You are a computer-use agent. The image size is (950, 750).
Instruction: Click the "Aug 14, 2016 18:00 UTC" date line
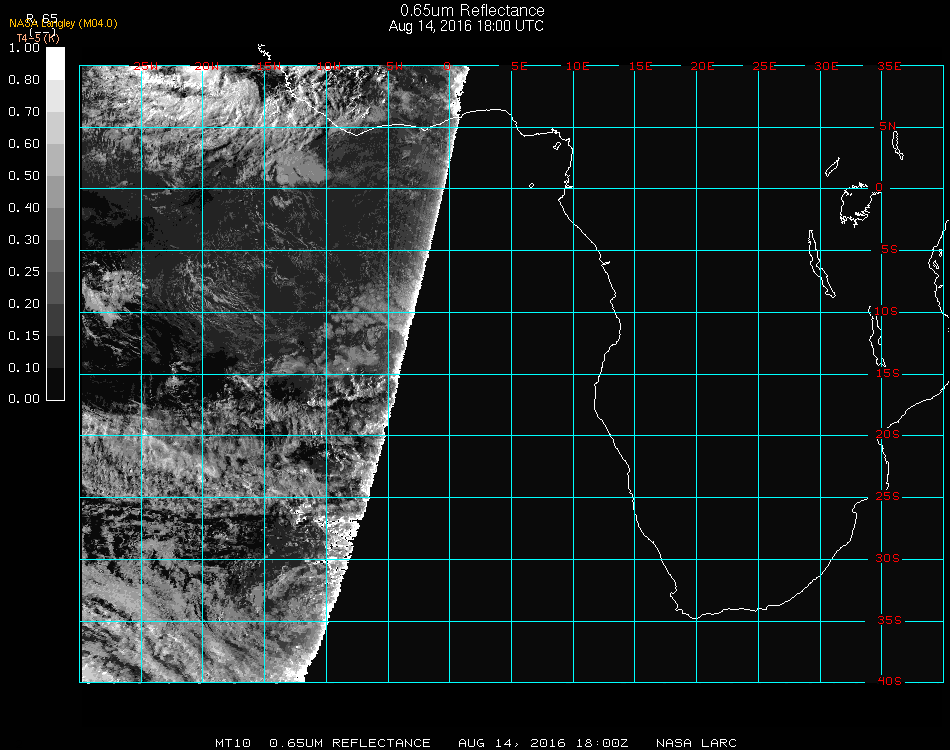click(x=466, y=26)
